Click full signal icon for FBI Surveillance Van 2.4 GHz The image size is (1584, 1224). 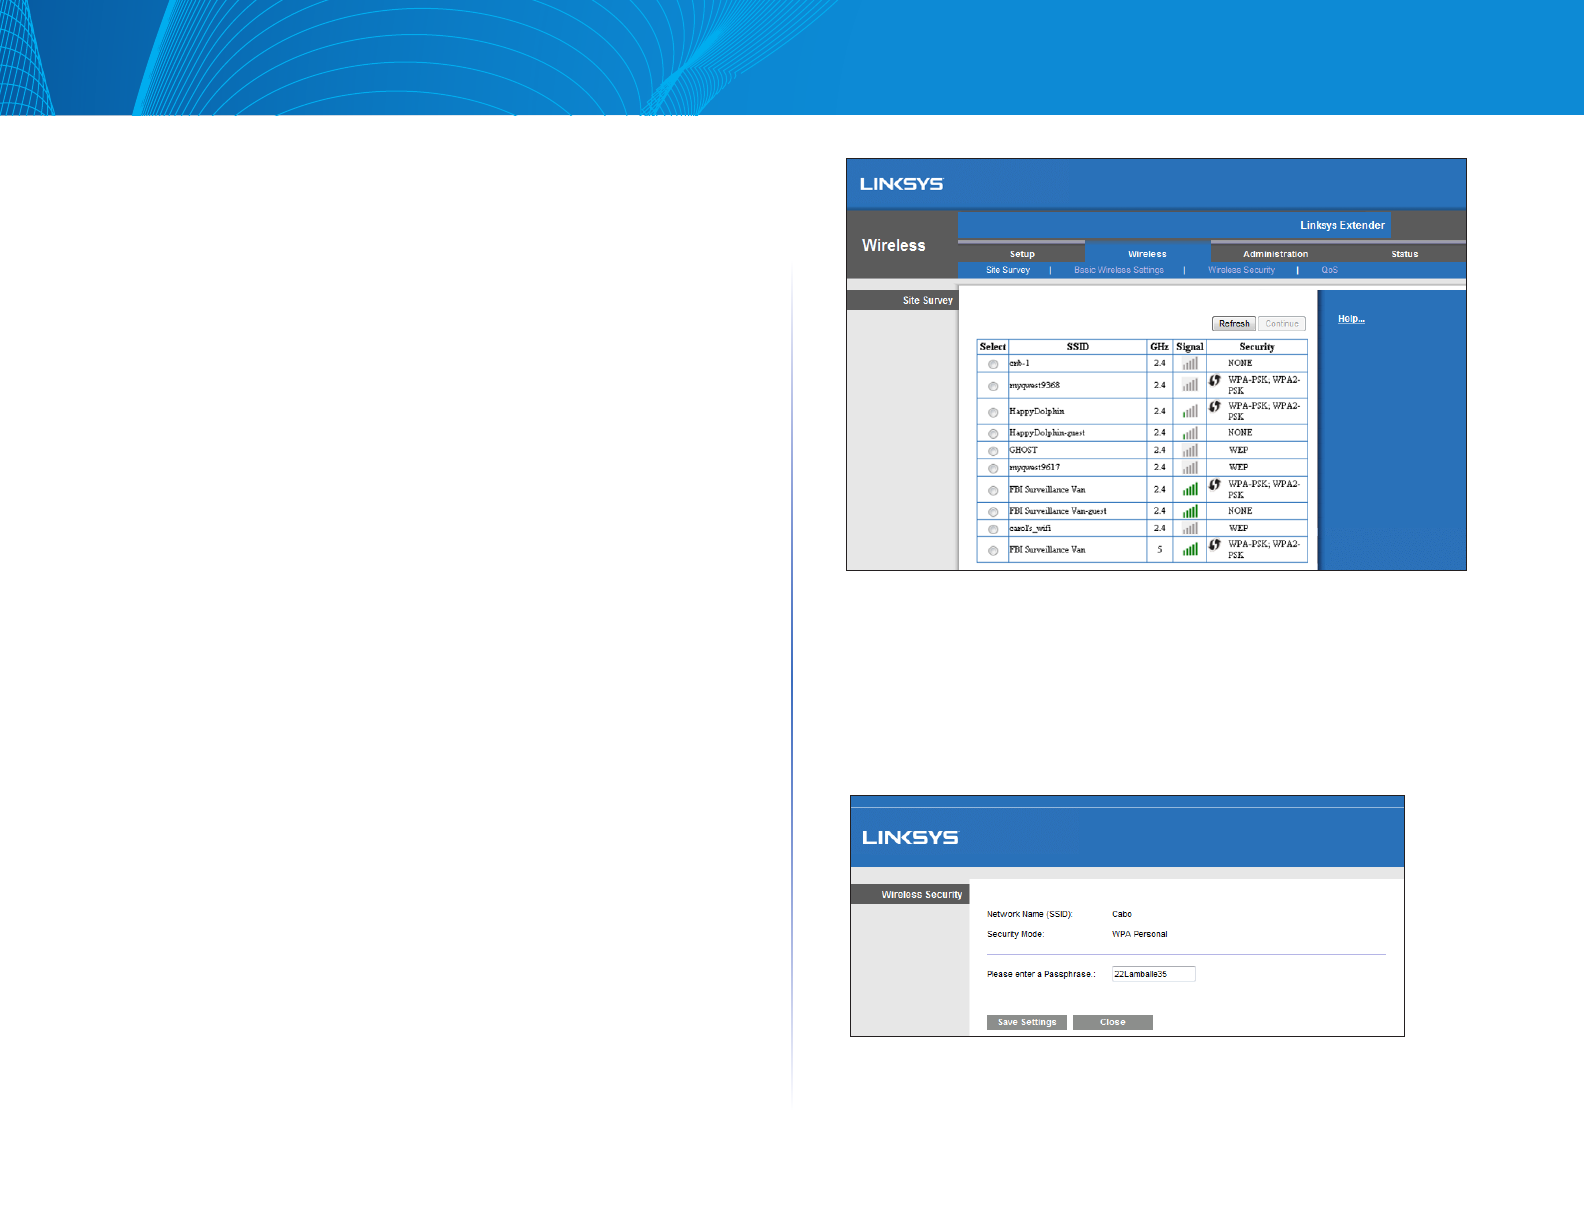point(1190,490)
